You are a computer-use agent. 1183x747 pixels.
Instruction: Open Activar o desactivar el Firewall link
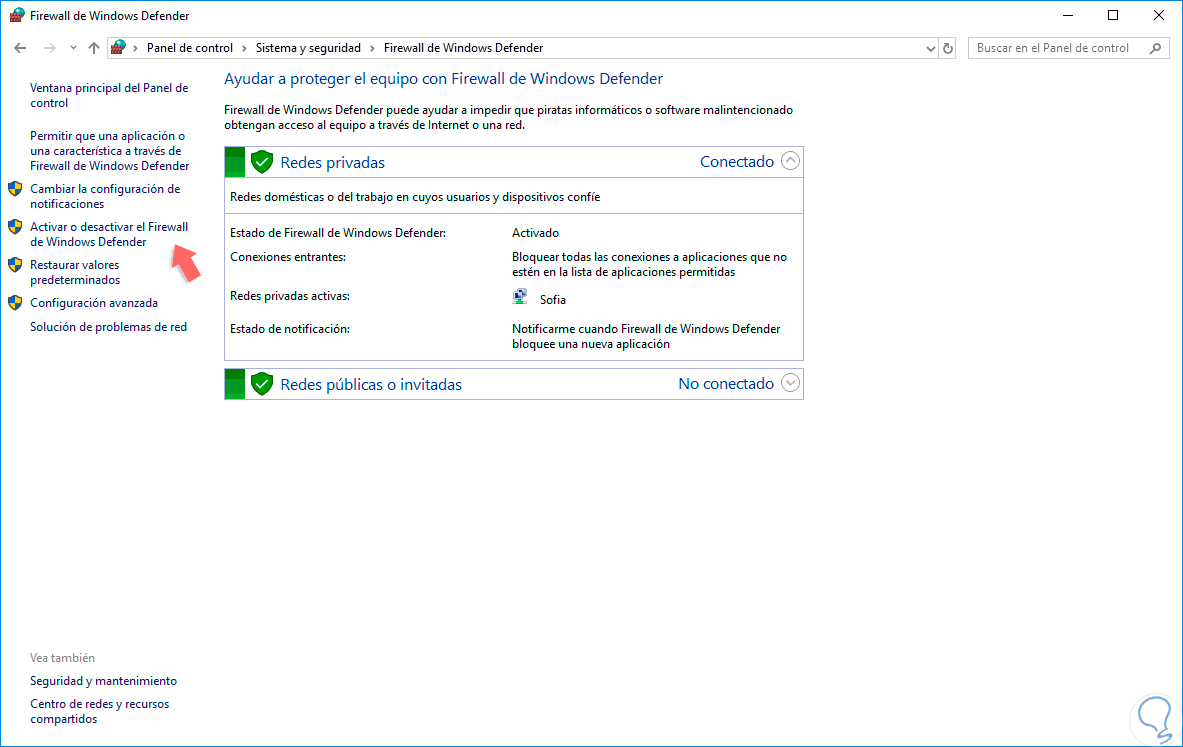pyautogui.click(x=109, y=234)
